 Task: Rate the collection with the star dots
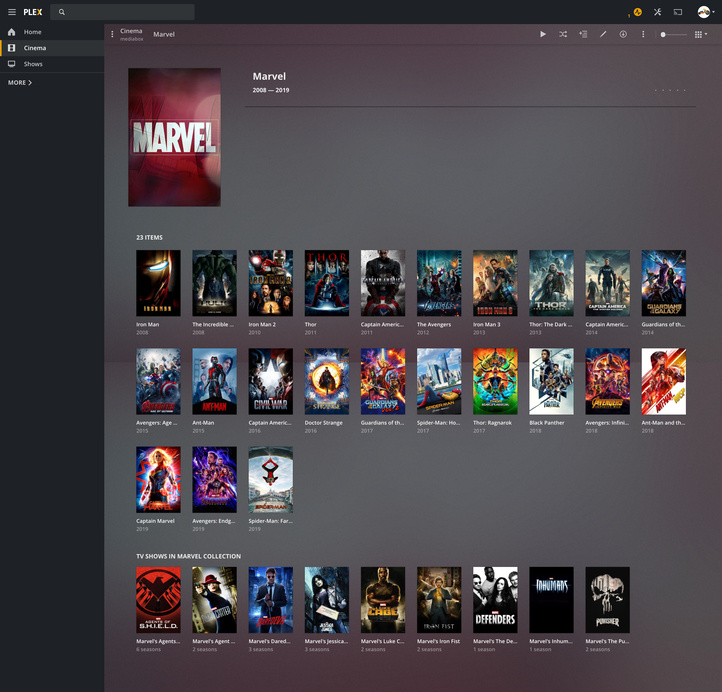click(x=670, y=90)
